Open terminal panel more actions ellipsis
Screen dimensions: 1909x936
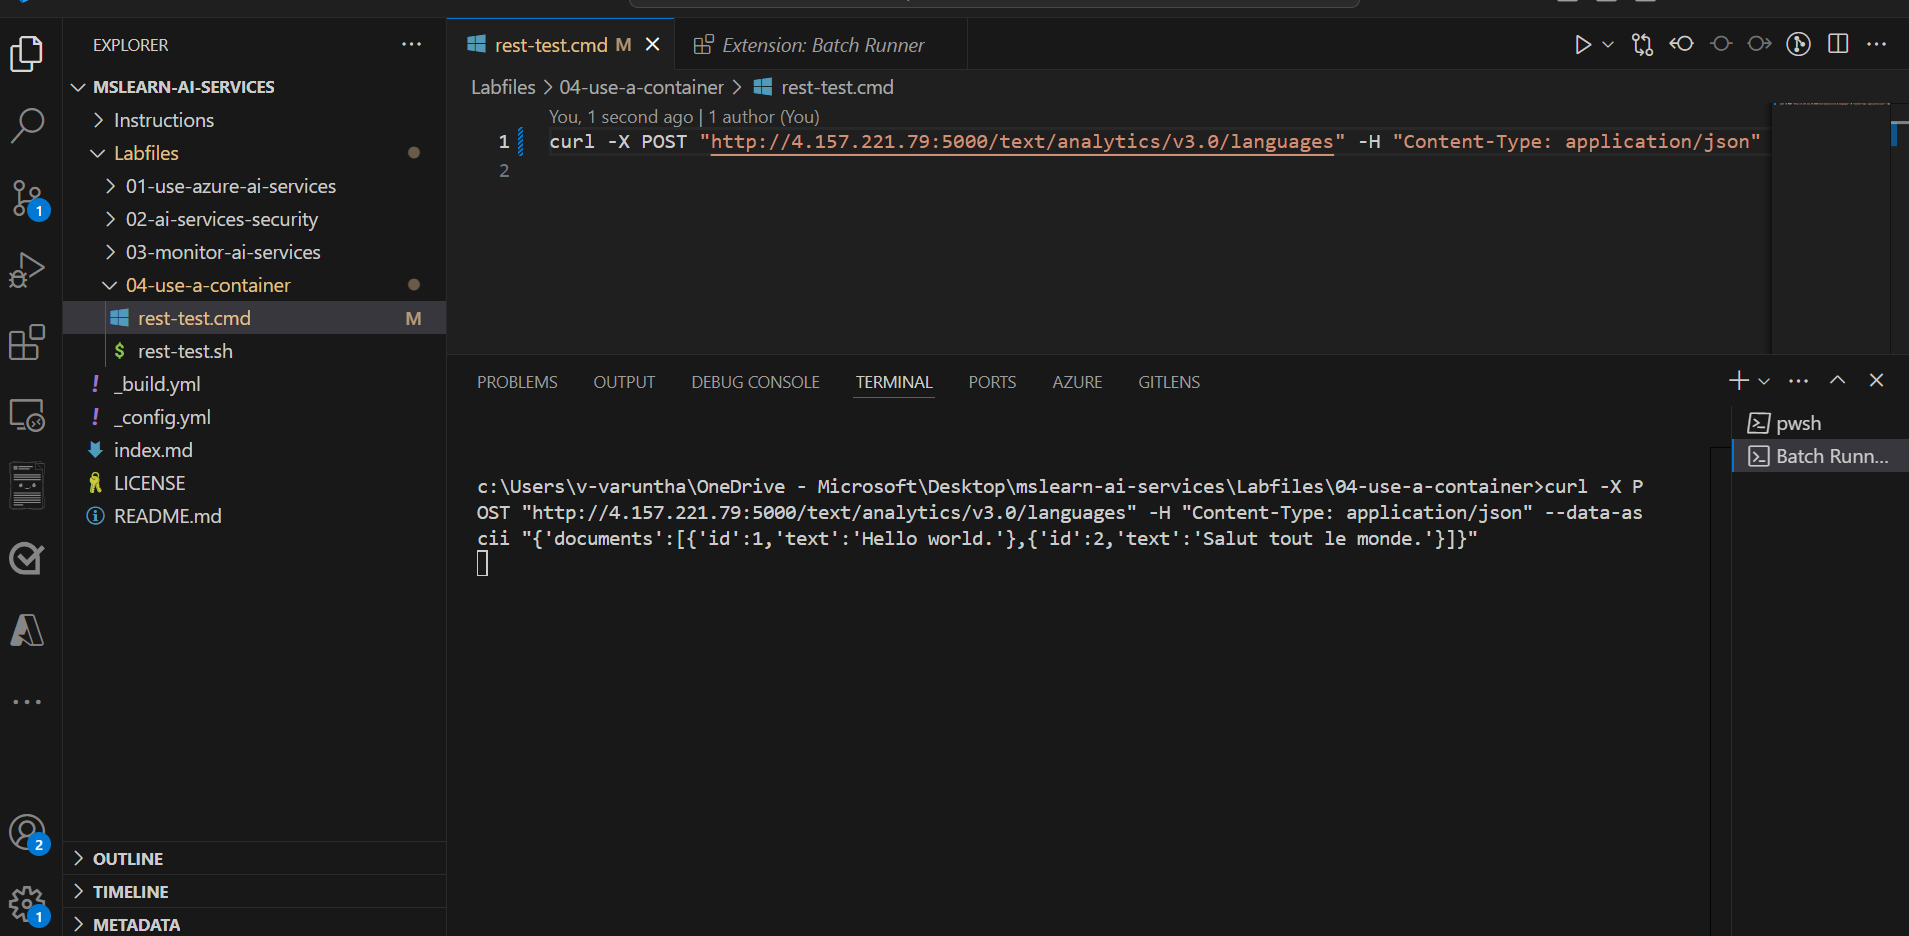[x=1798, y=381]
